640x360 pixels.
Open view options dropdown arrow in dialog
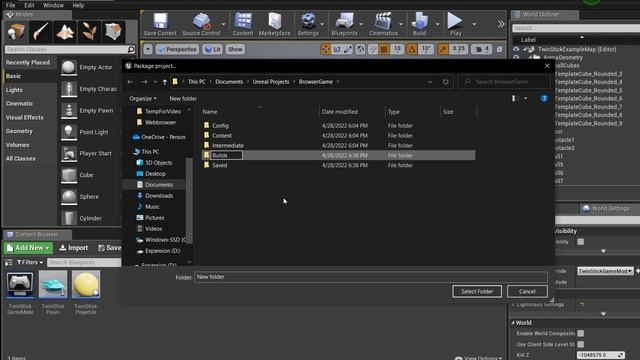[x=525, y=98]
